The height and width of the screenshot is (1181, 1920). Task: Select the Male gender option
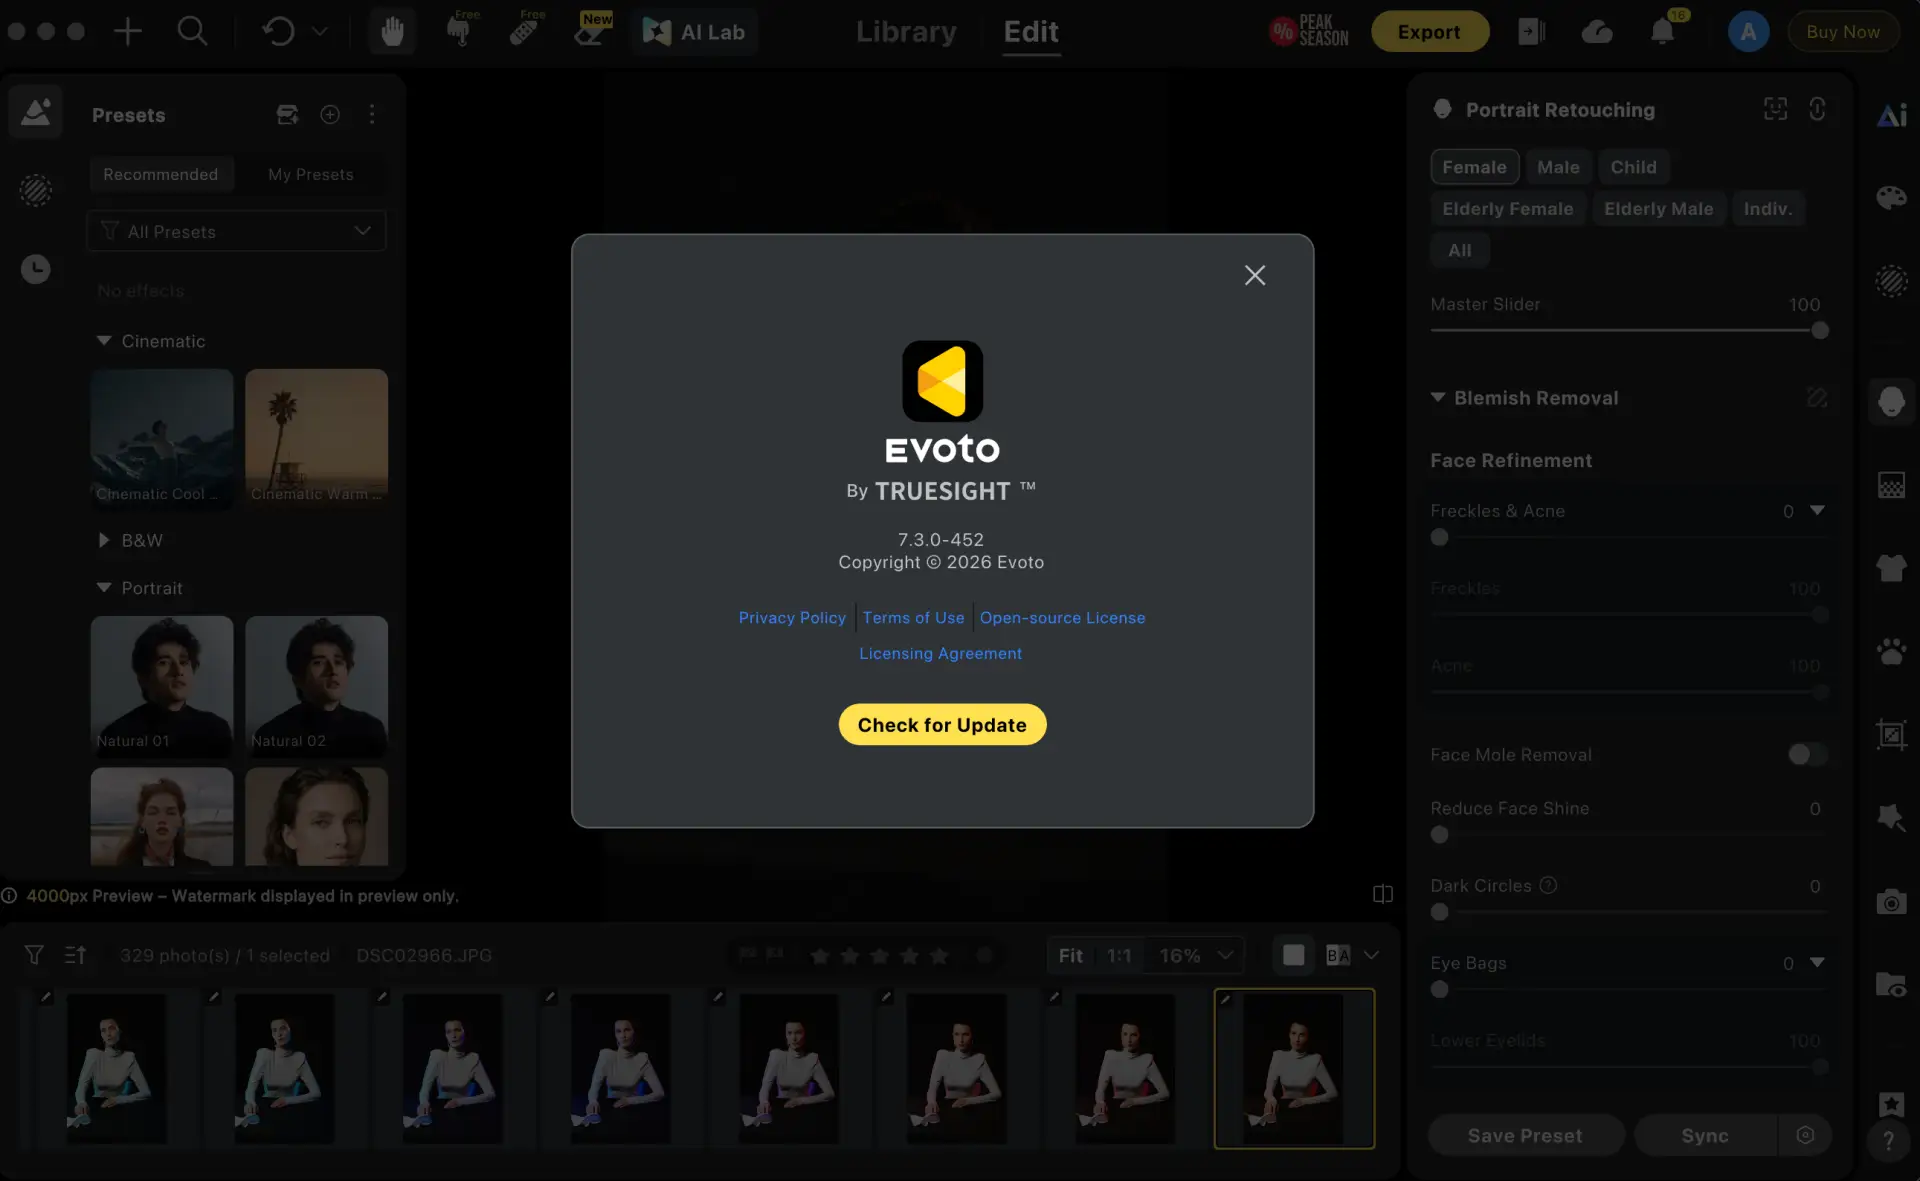(x=1558, y=167)
